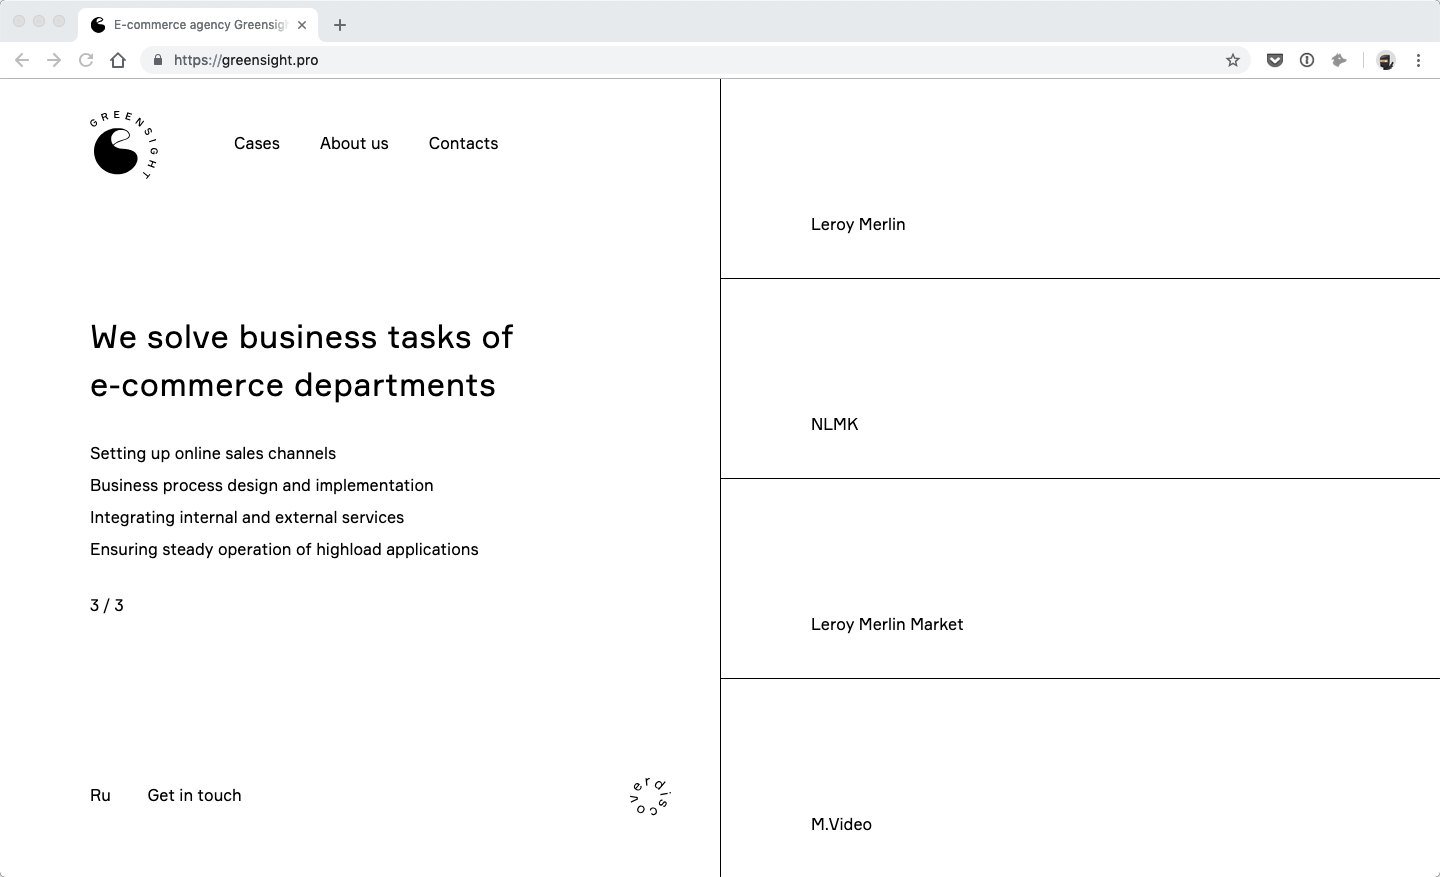
Task: Open the Pocket extension icon
Action: point(1275,60)
